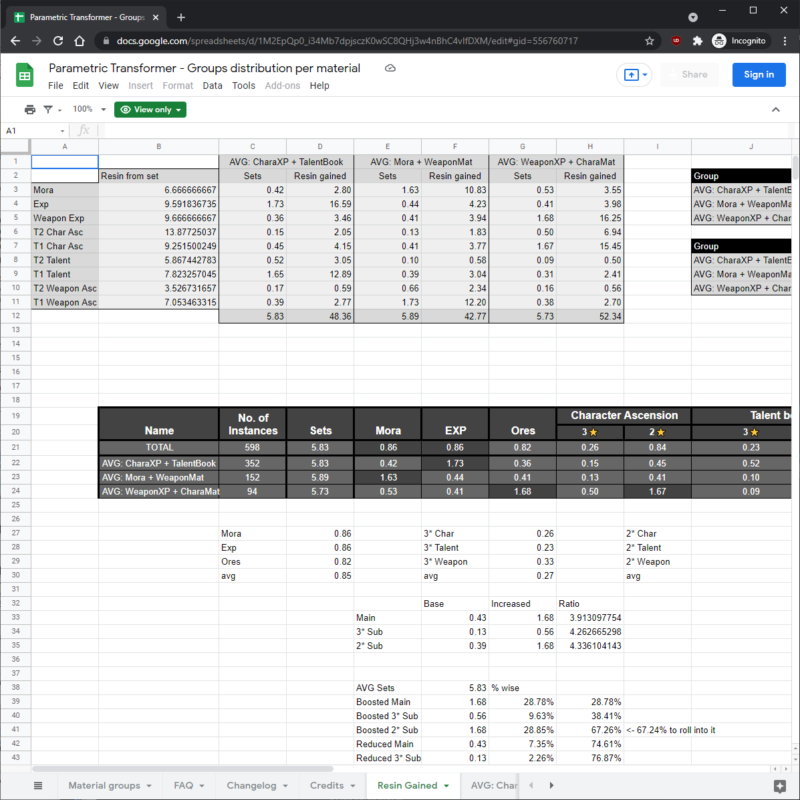Switch to the FAQ sheet tab

click(185, 785)
